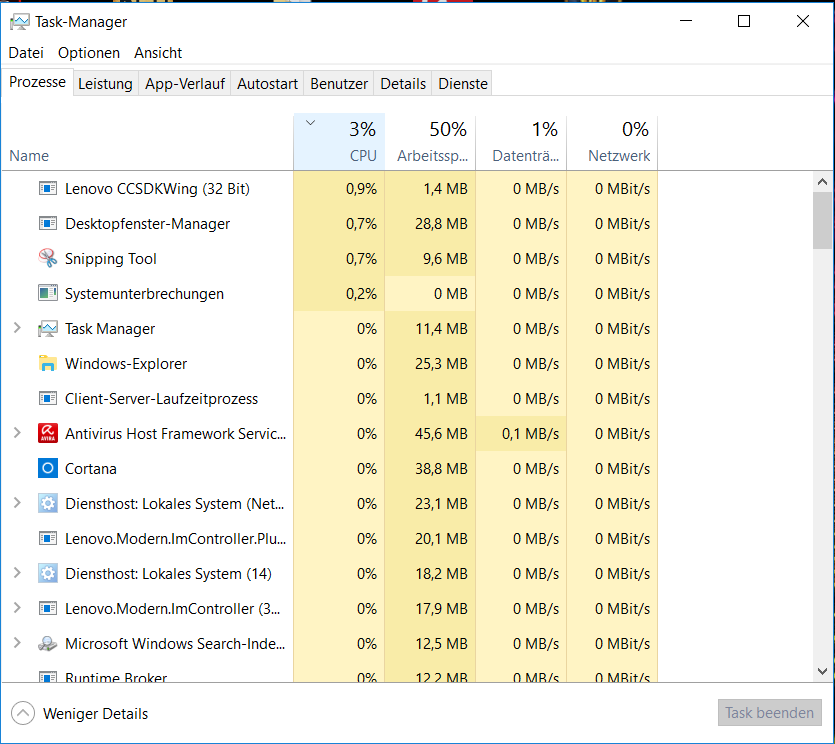This screenshot has height=744, width=835.
Task: Click the Task beenden button
Action: tap(769, 713)
